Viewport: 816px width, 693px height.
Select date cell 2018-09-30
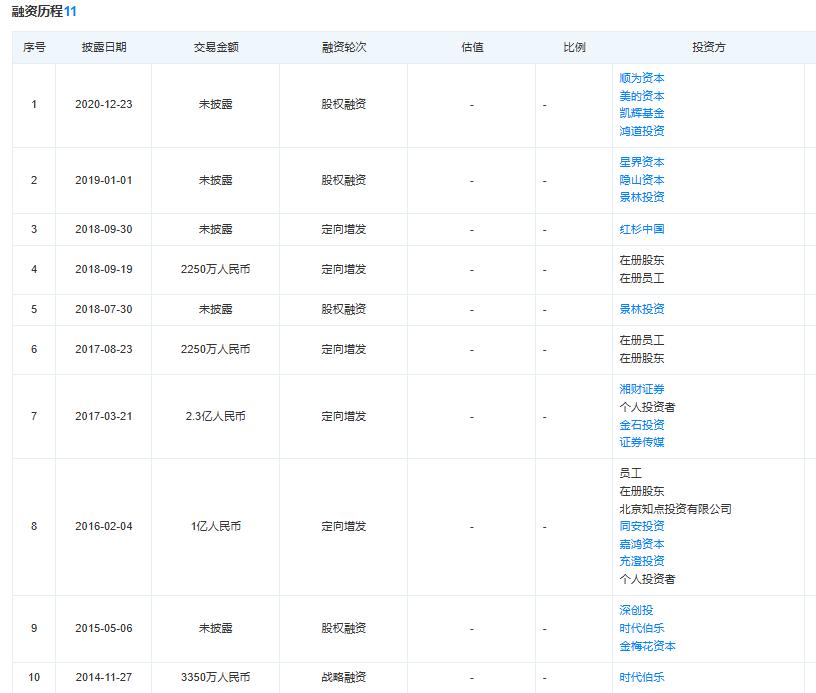pyautogui.click(x=104, y=229)
